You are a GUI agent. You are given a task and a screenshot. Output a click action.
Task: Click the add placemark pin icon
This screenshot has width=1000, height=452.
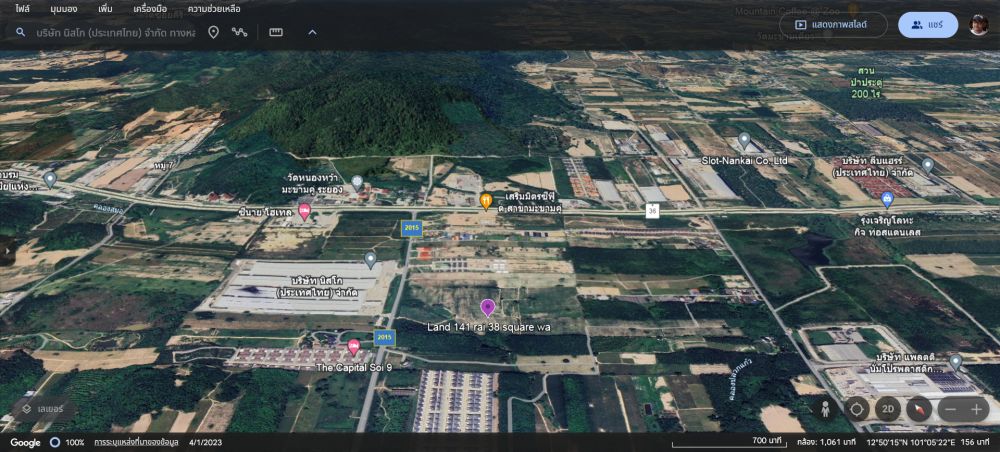click(213, 32)
